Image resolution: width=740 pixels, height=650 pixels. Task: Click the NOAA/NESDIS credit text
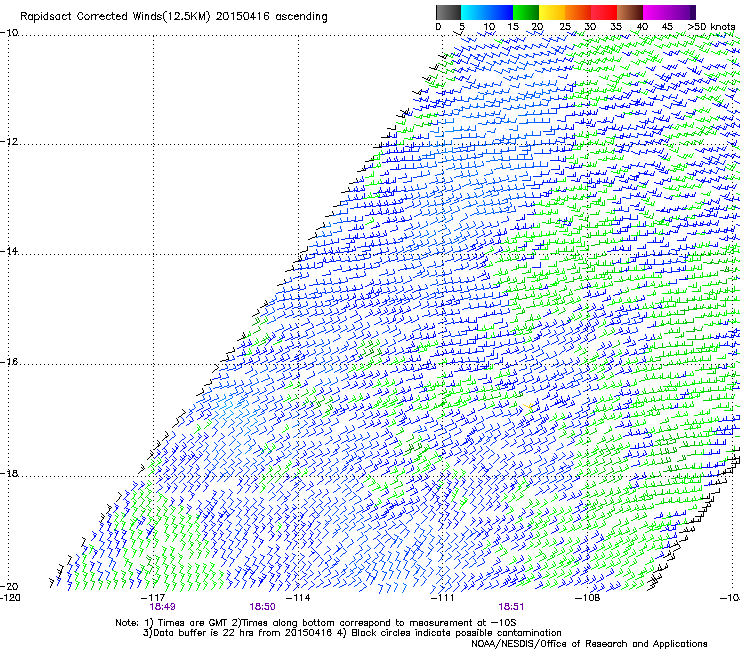(589, 644)
